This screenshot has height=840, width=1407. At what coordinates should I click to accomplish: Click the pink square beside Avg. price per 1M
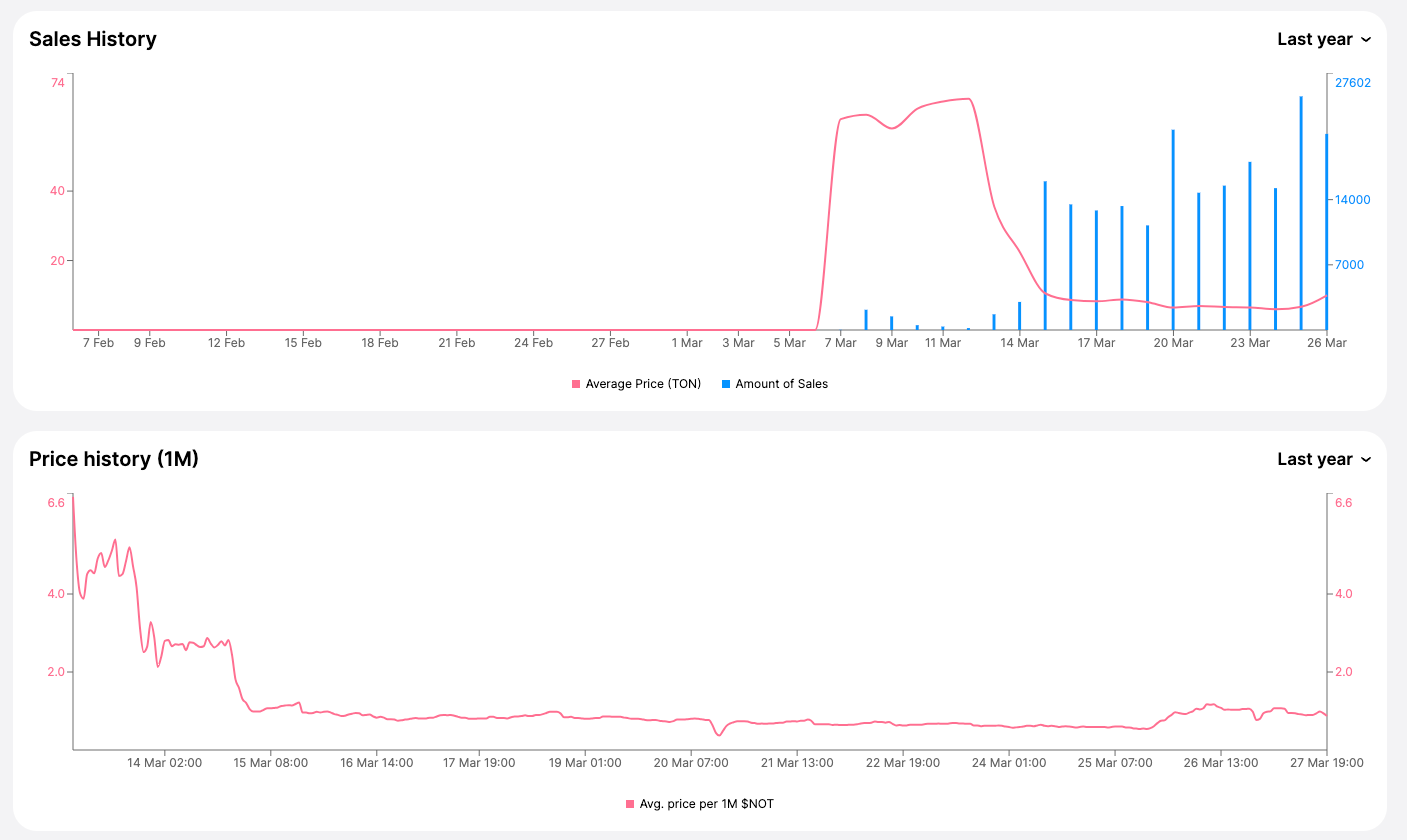(x=630, y=804)
